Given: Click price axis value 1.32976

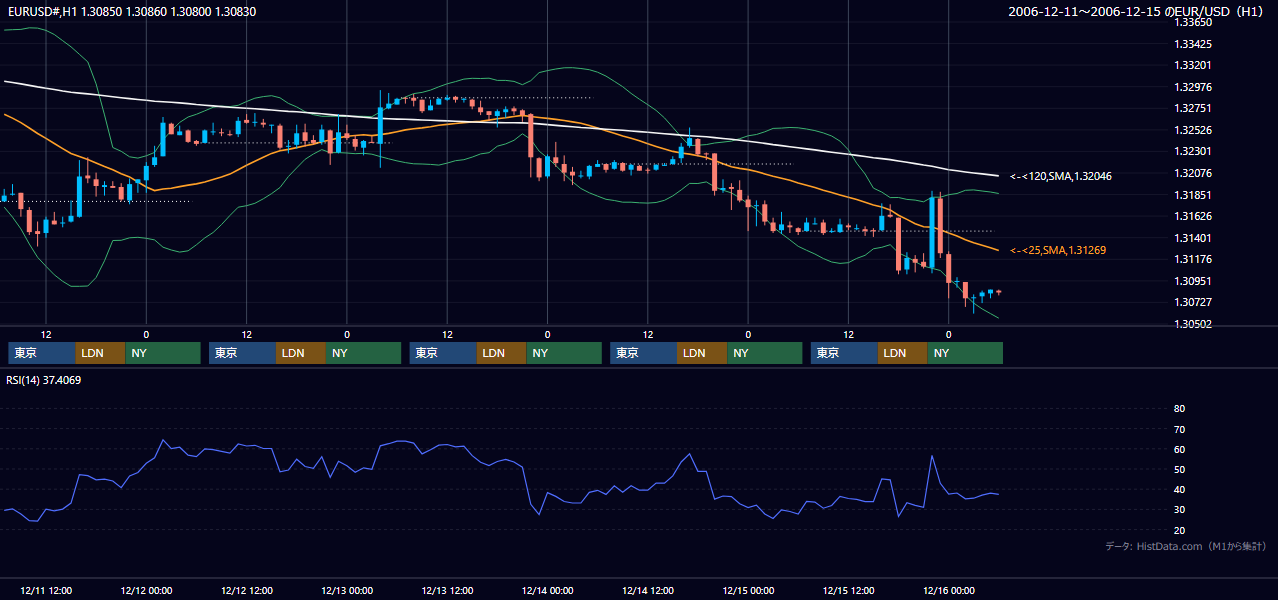Looking at the screenshot, I should pos(1193,87).
